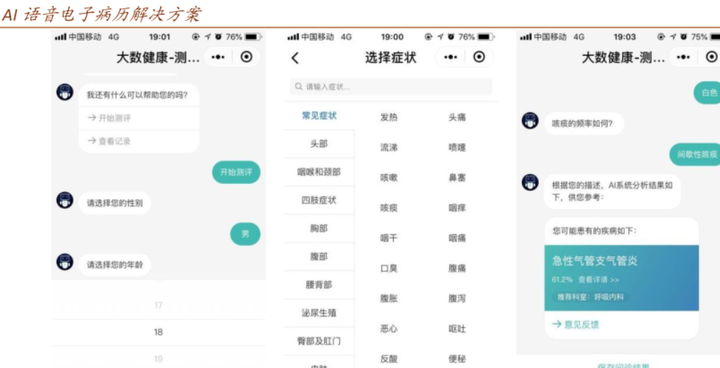Pick the 发热 symptom

point(389,118)
